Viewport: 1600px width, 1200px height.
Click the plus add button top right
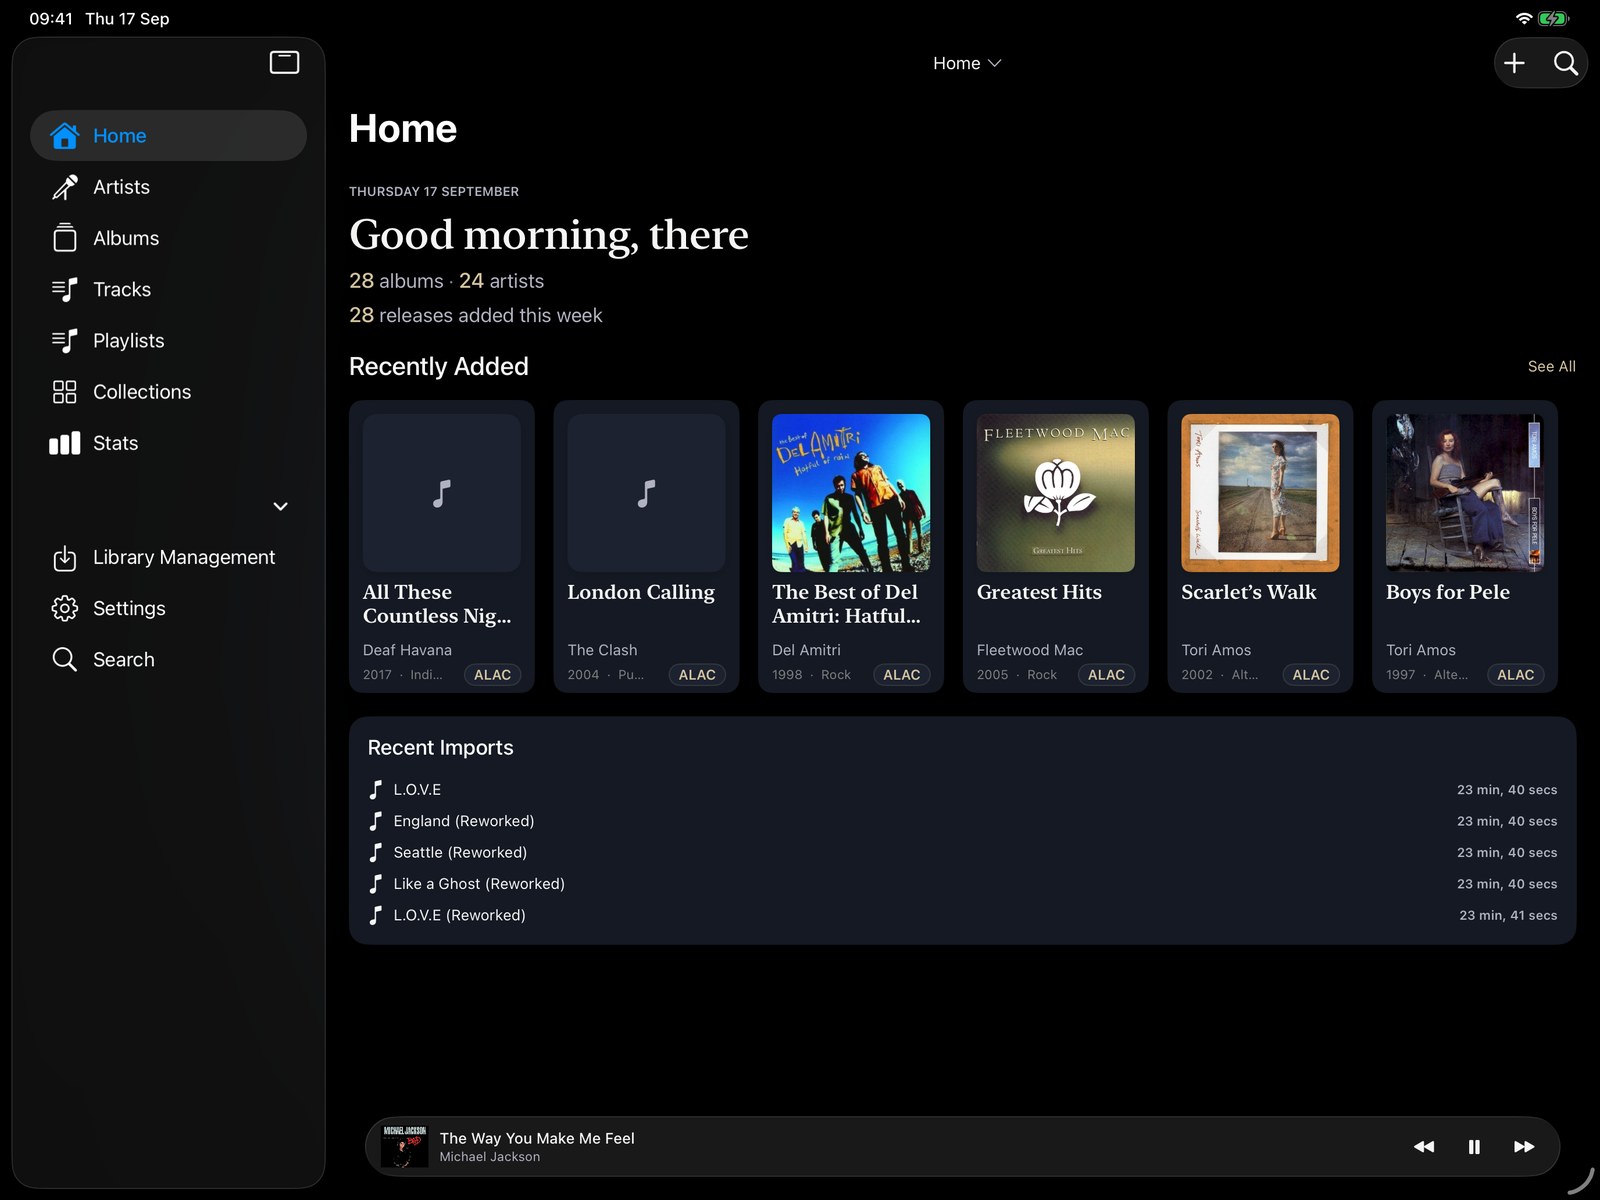1514,63
